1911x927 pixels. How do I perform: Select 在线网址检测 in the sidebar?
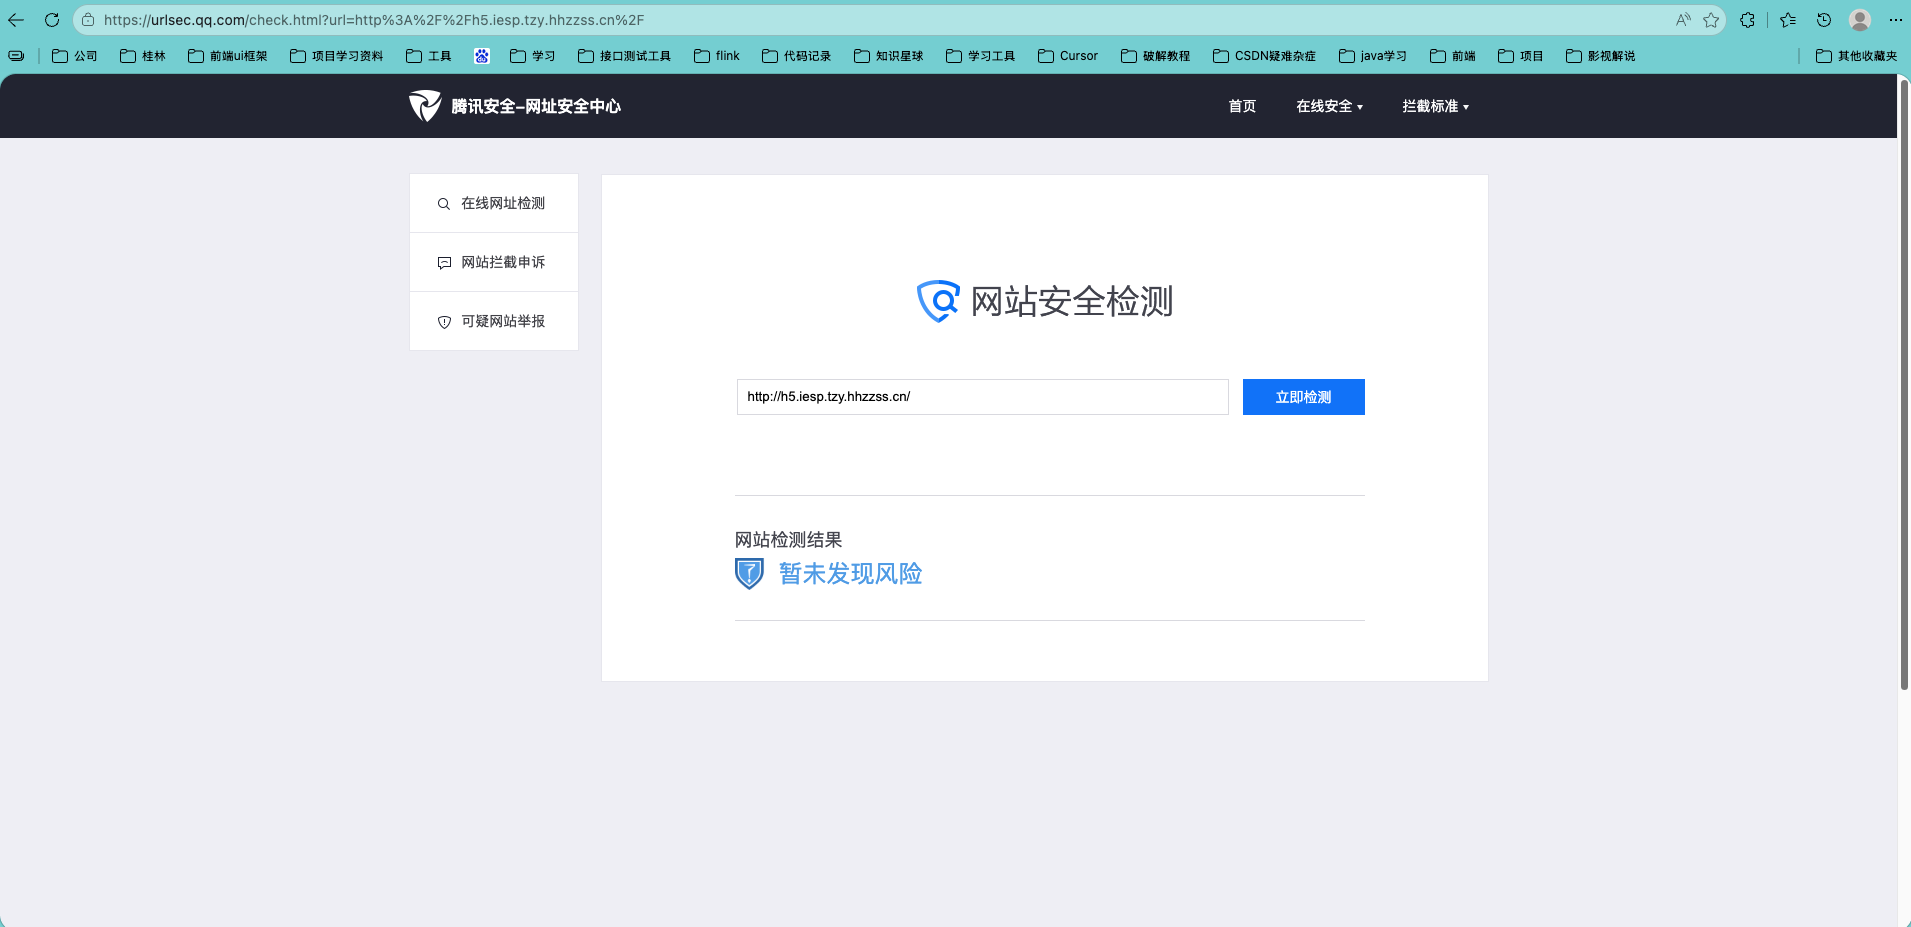[x=494, y=203]
